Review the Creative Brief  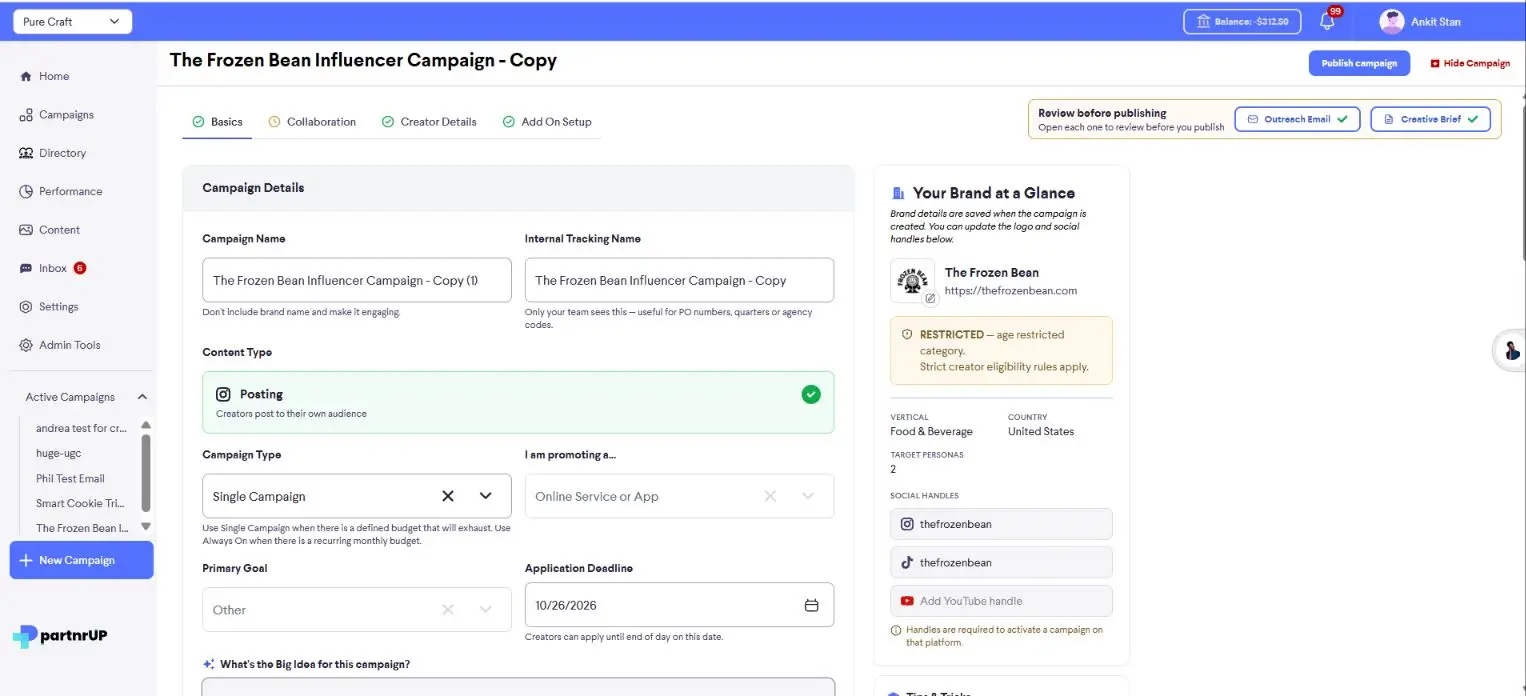point(1430,119)
